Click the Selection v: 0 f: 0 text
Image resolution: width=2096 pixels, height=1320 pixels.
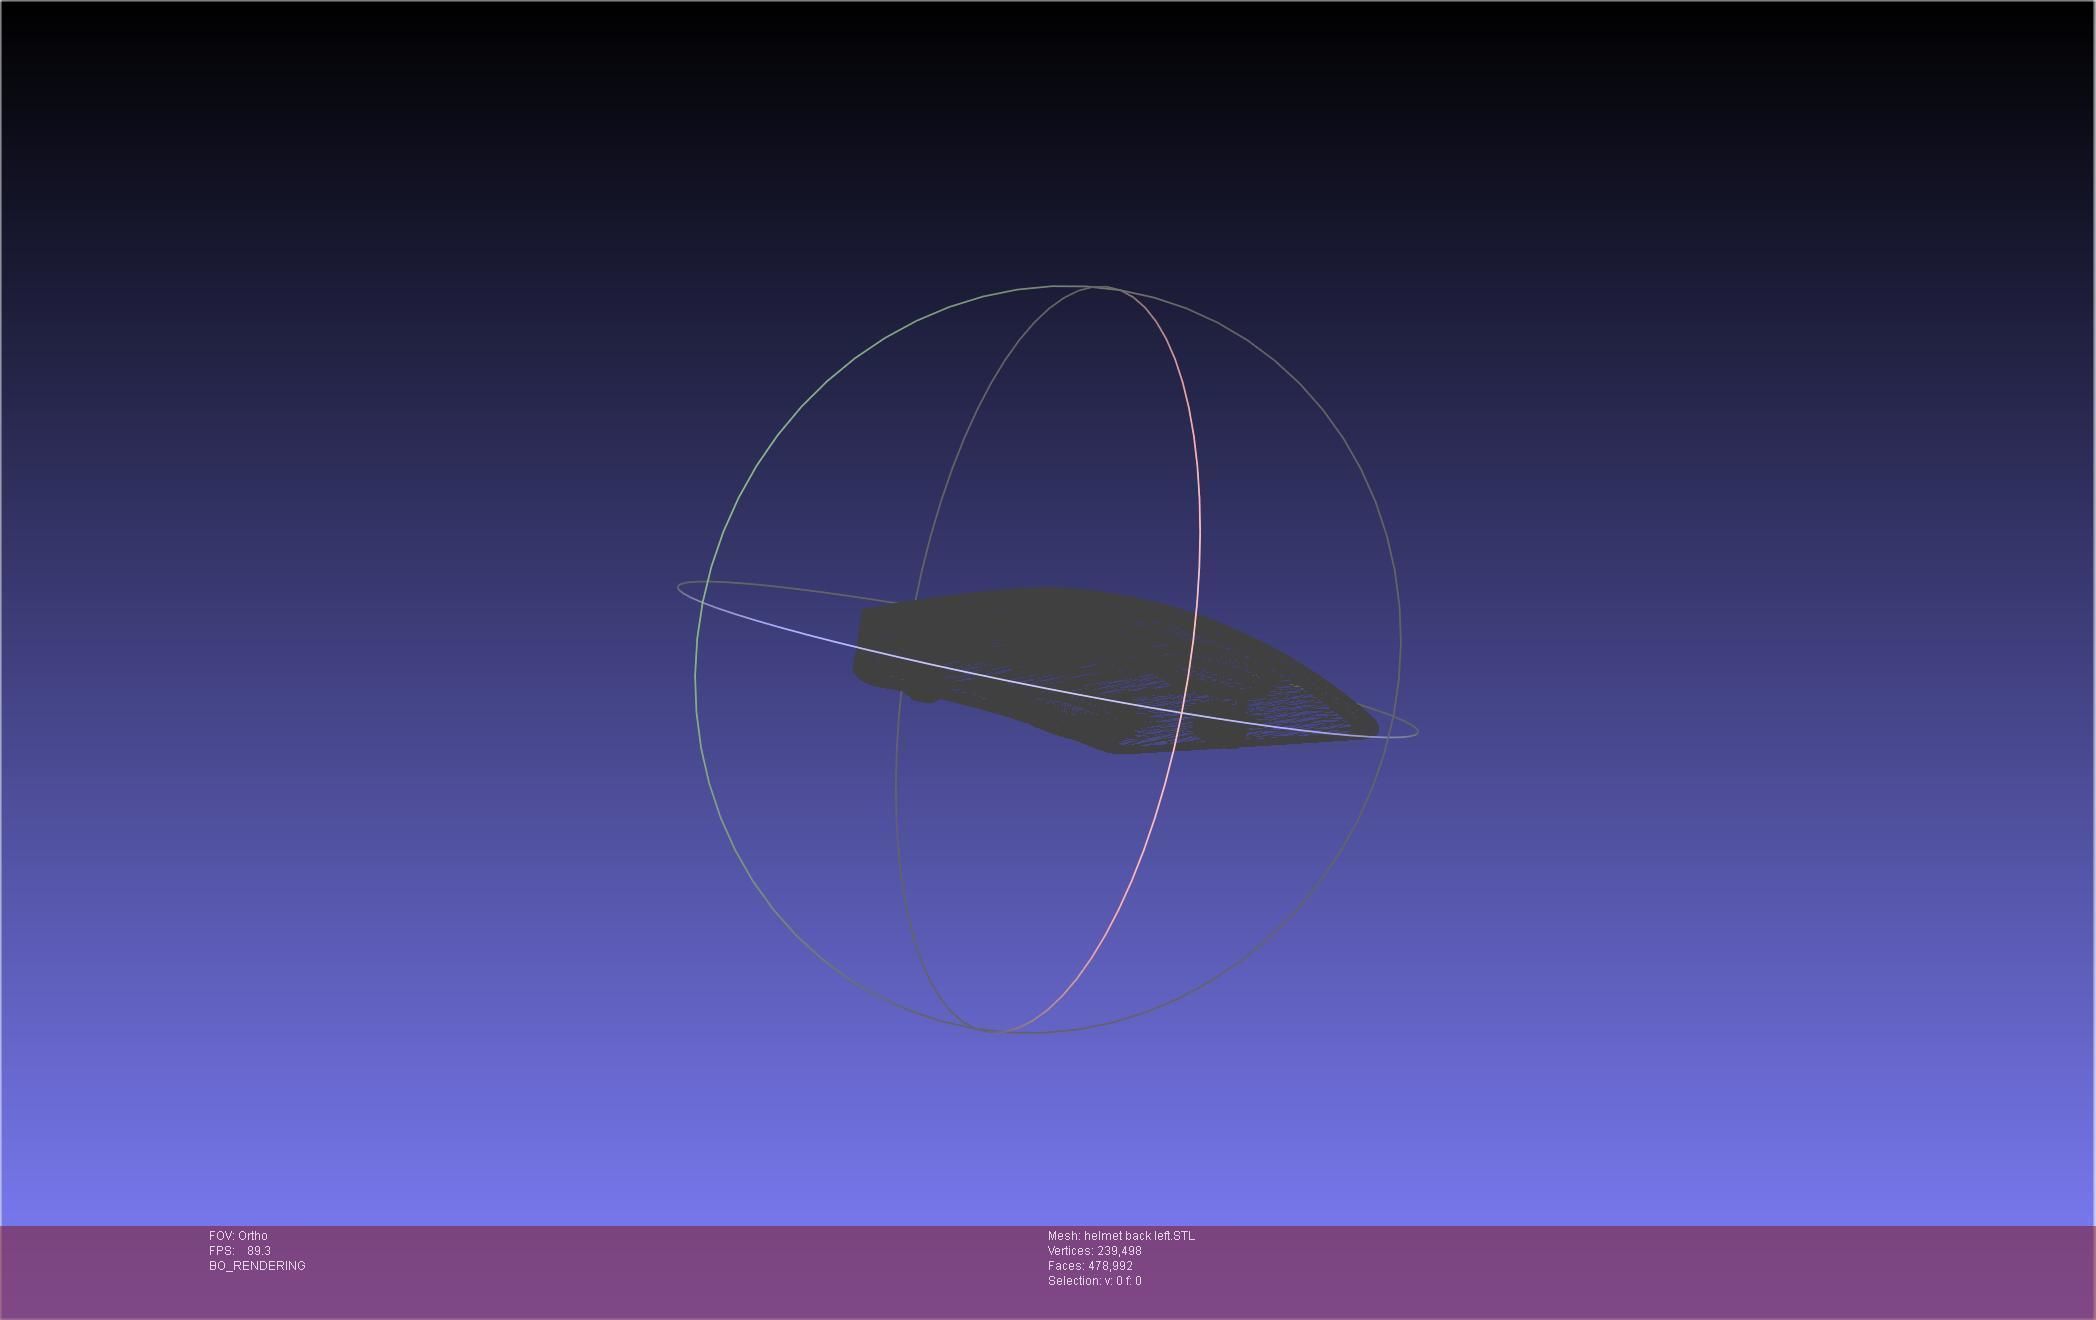pos(1094,1281)
